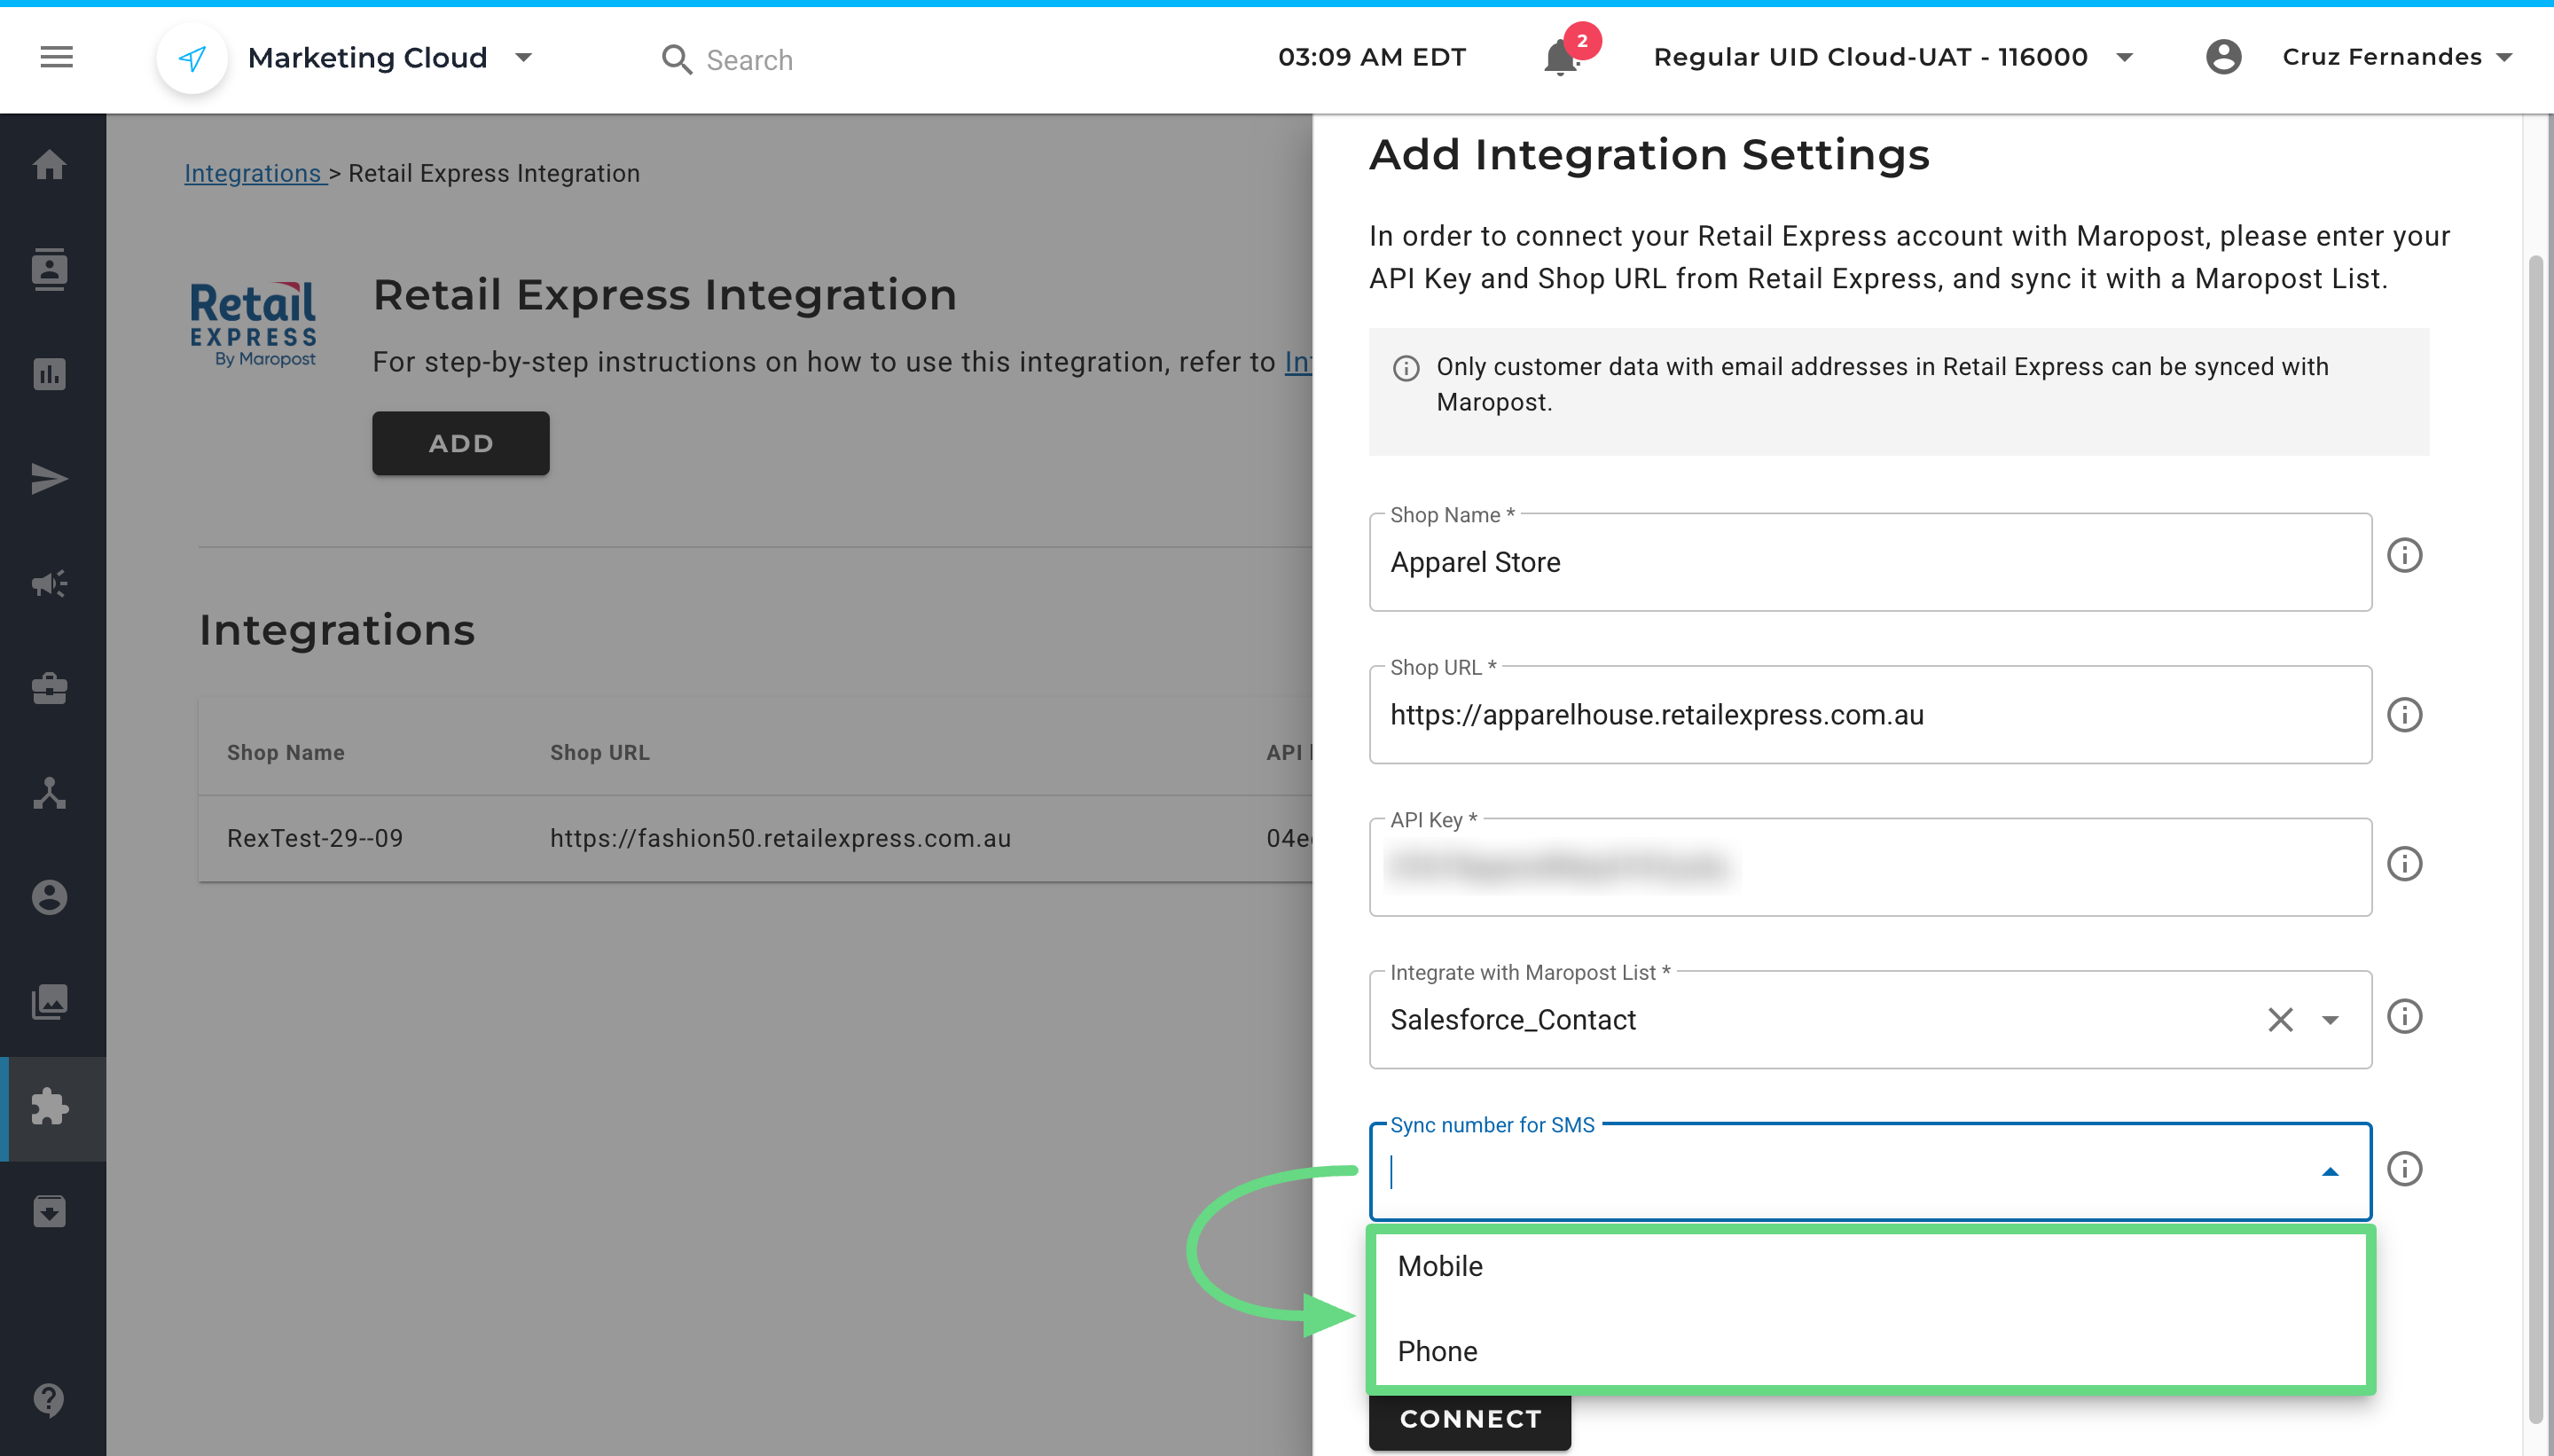Open the Reports bar chart sidebar icon
Viewport: 2554px width, 1456px height.
coord(50,374)
